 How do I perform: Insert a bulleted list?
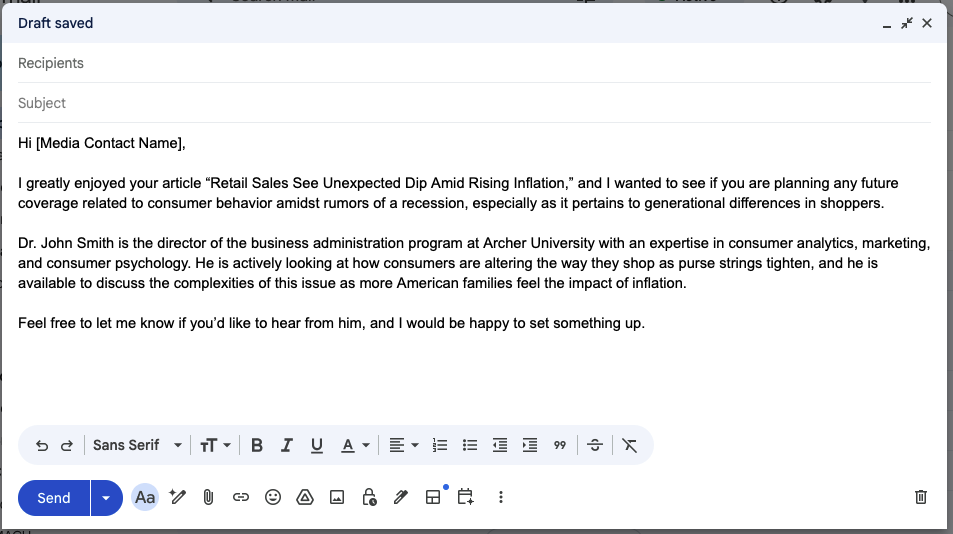pos(470,445)
